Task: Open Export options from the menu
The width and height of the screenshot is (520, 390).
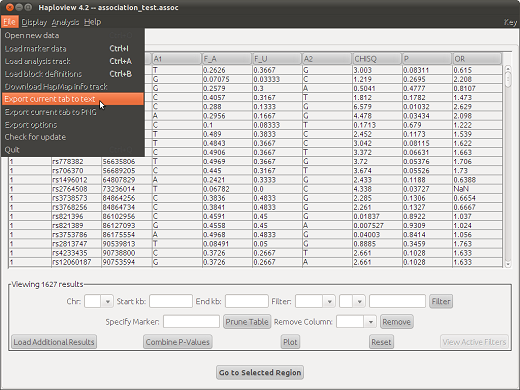Action: (73, 125)
